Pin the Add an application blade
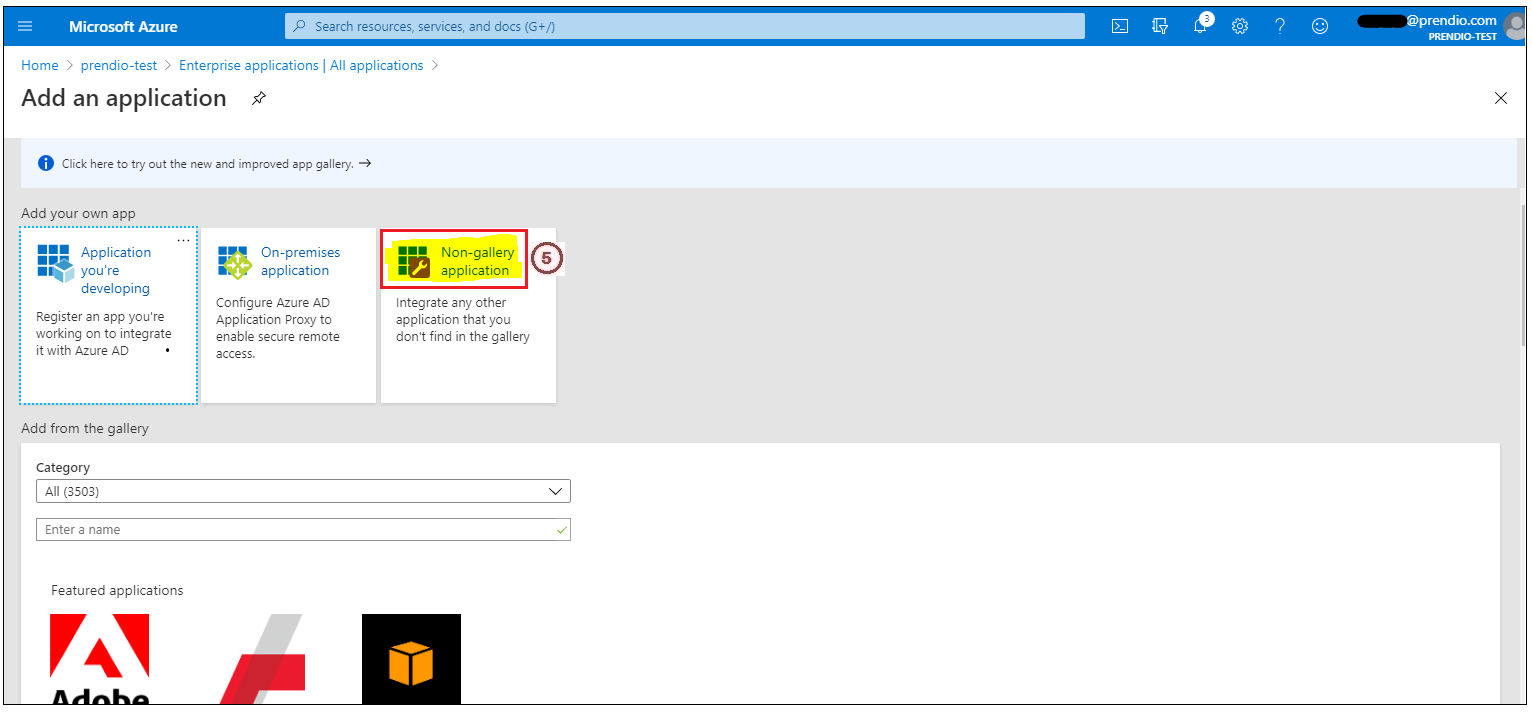This screenshot has height=712, width=1532. point(259,98)
